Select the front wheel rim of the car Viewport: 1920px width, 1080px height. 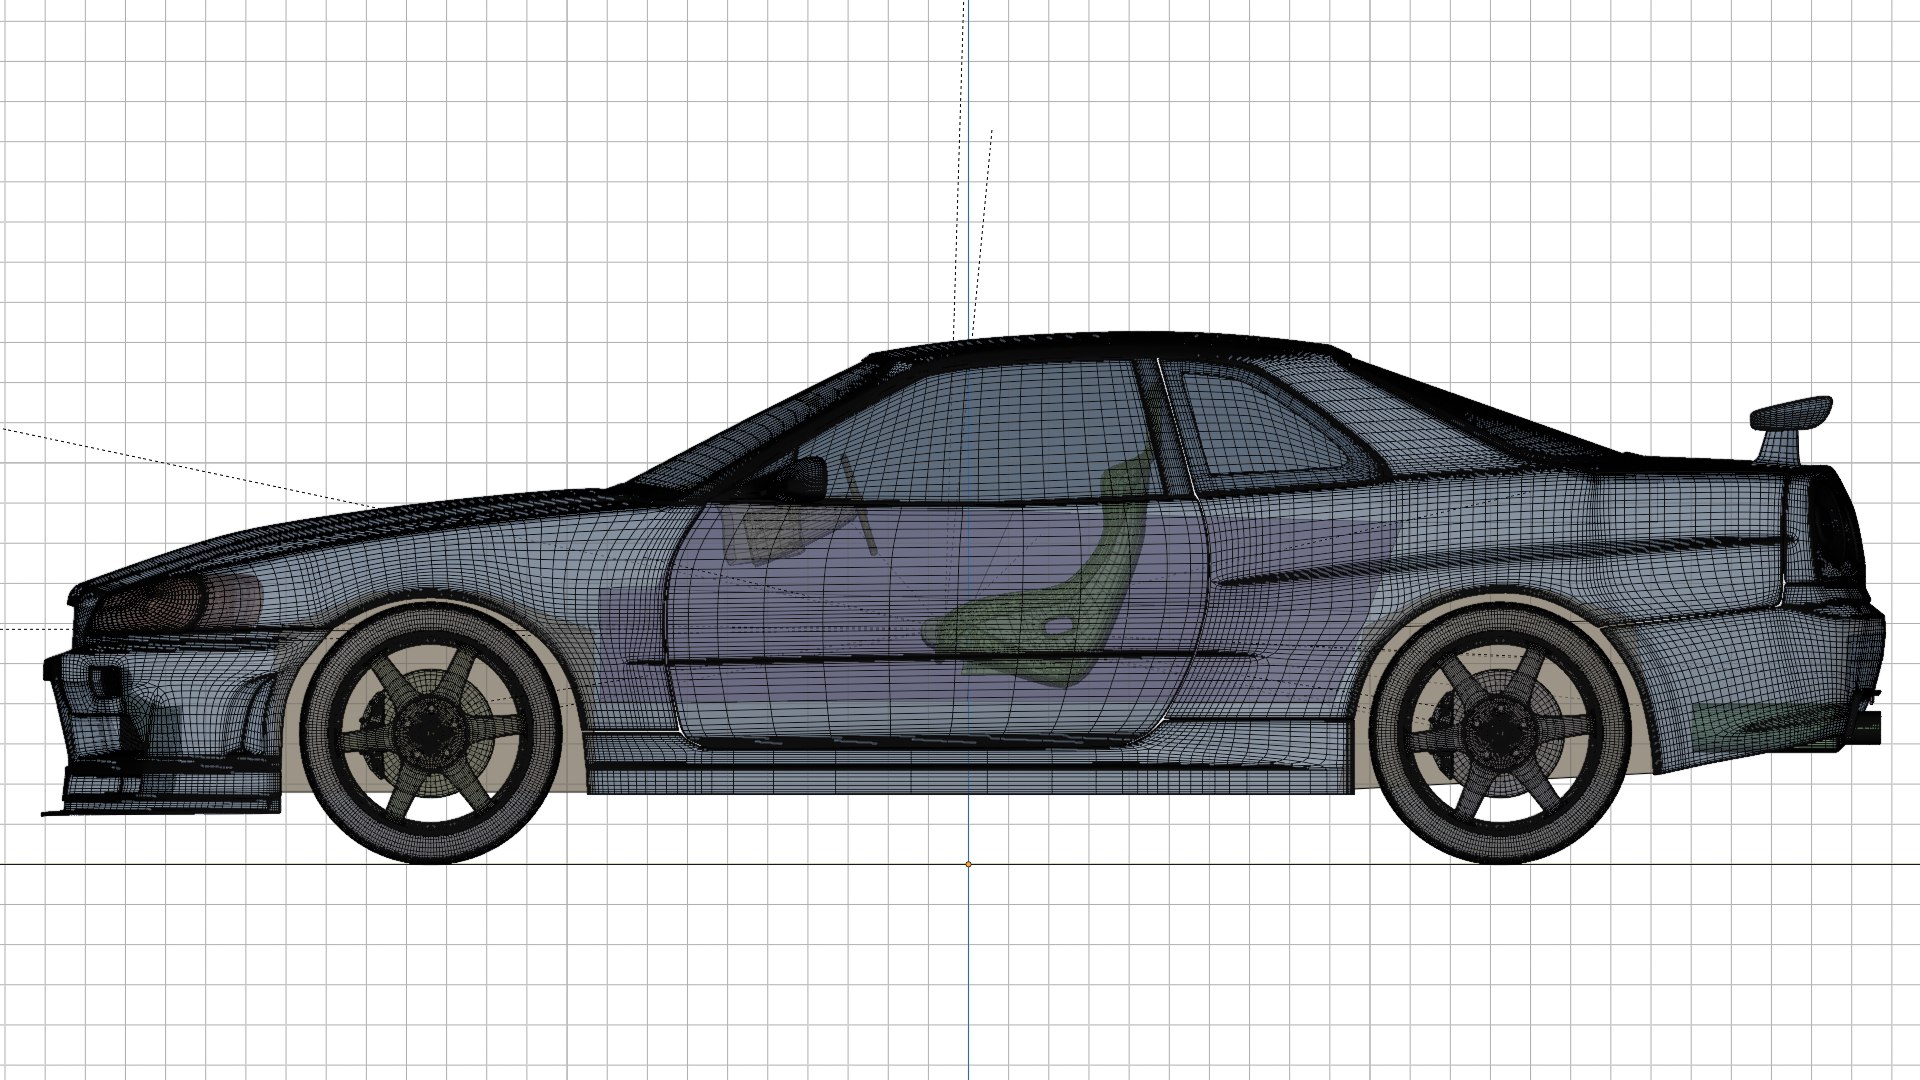click(429, 731)
